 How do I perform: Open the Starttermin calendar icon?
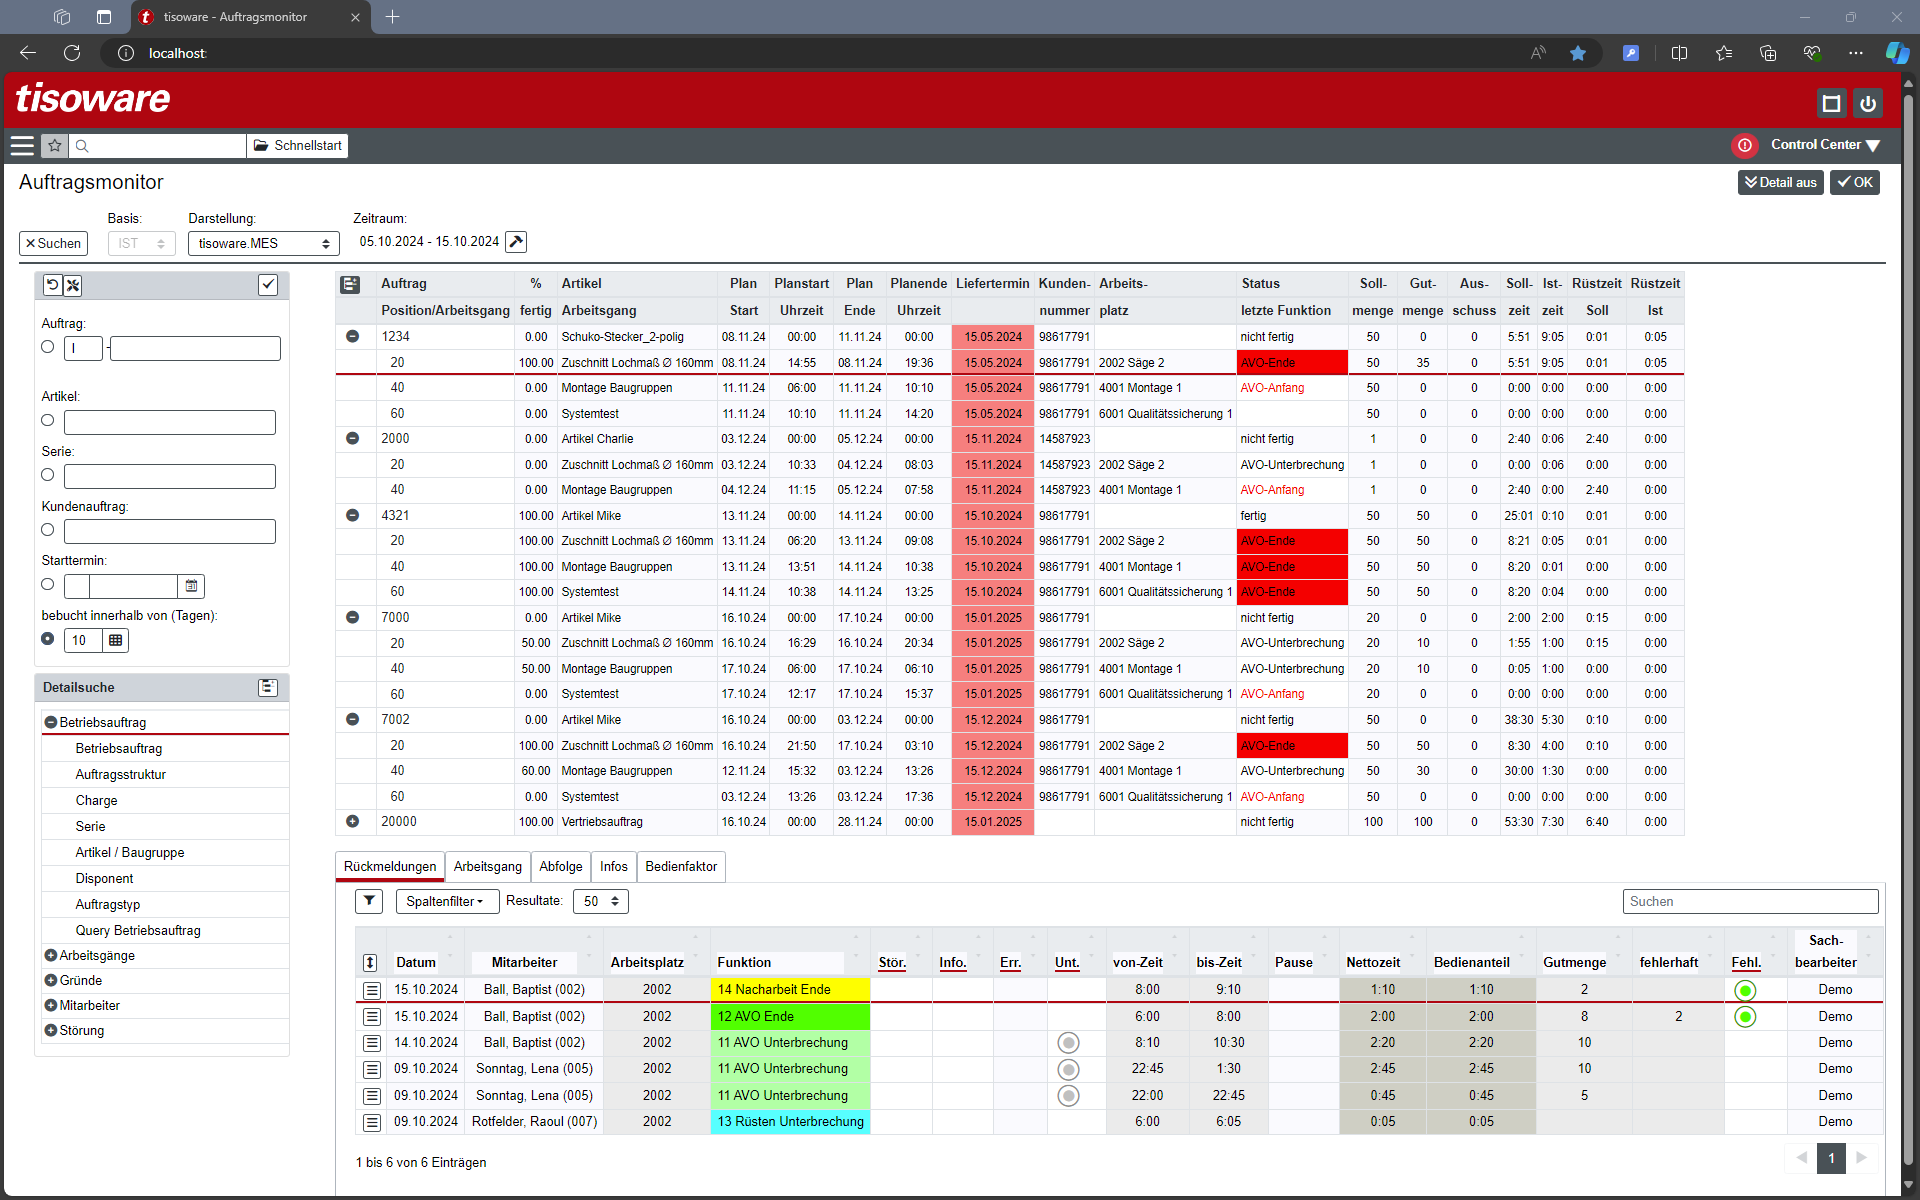click(191, 586)
